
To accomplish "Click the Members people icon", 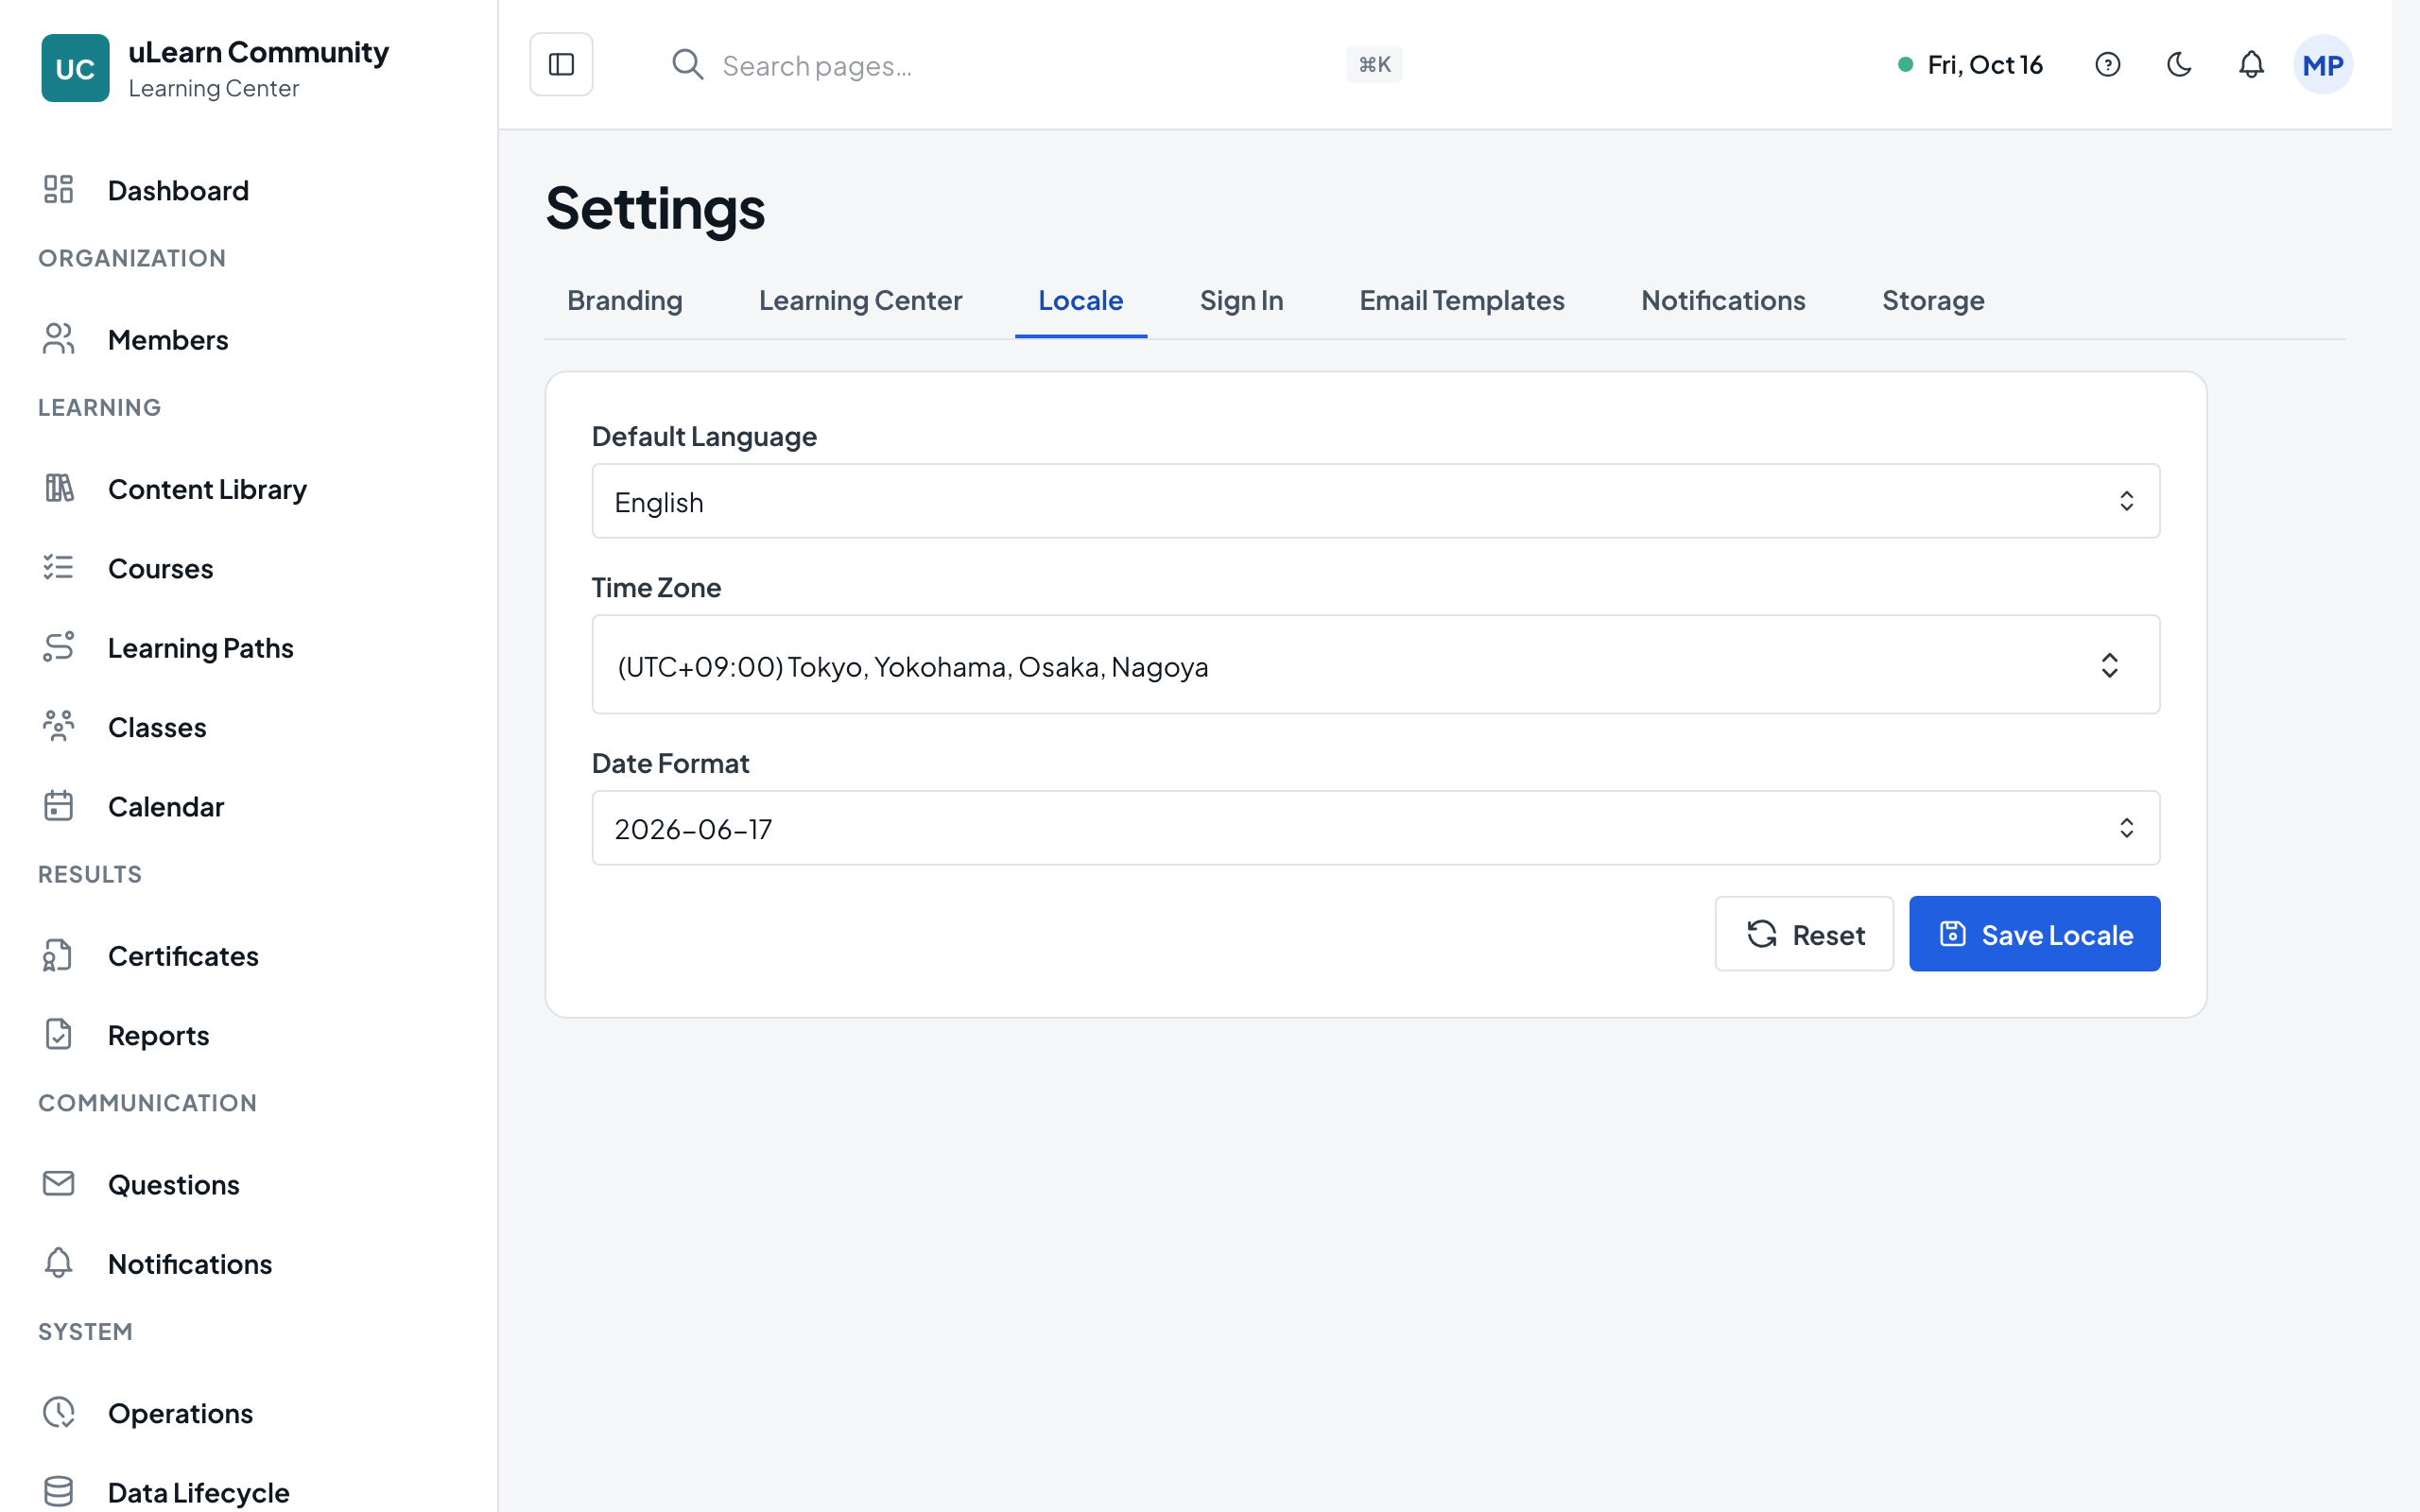I will click(59, 339).
